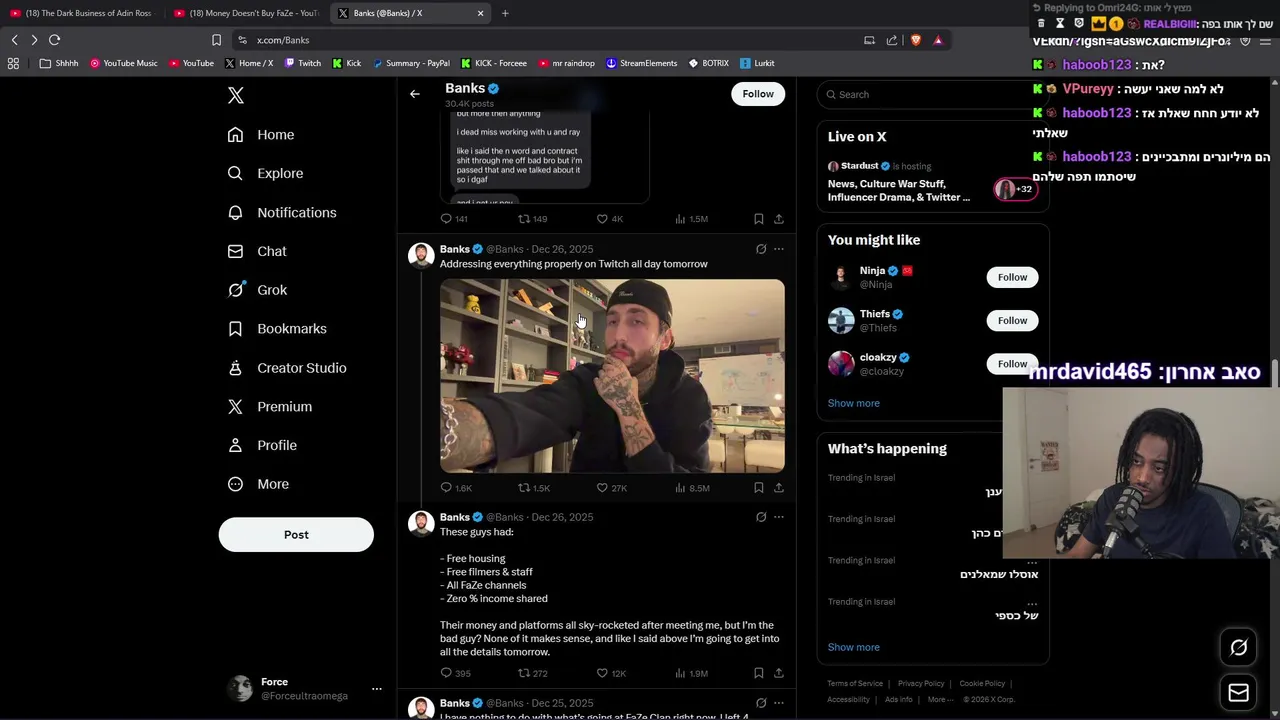Open Cookie Policy footer link

point(982,684)
